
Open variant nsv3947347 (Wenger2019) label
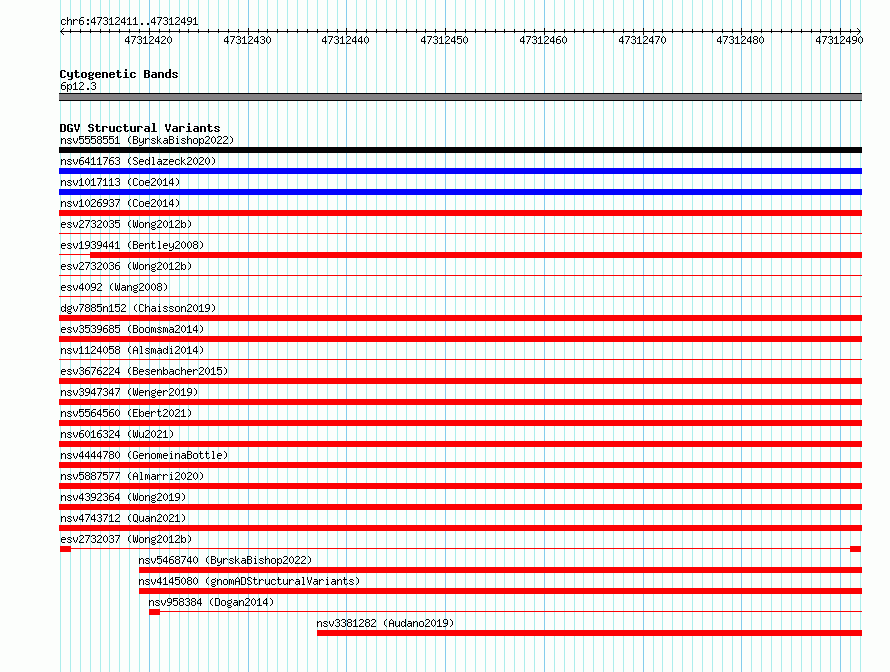point(129,392)
